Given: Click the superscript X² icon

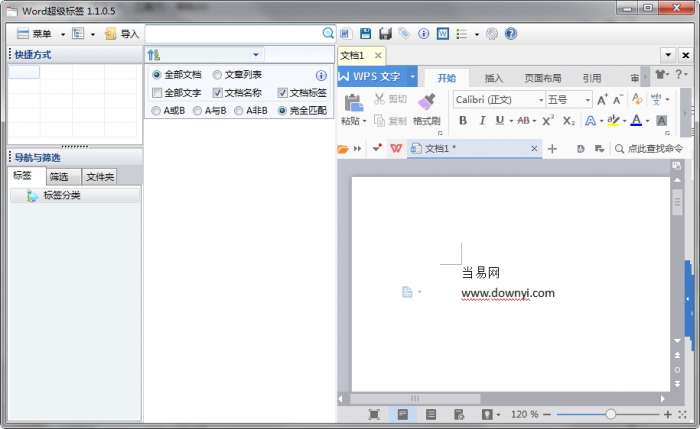Looking at the screenshot, I should 548,121.
